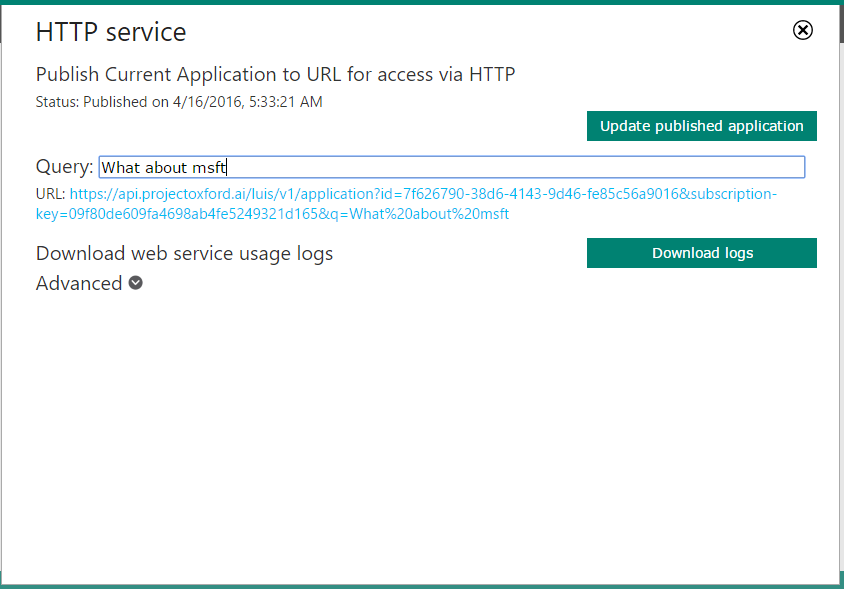
Task: Click the Advanced label text
Action: (79, 283)
